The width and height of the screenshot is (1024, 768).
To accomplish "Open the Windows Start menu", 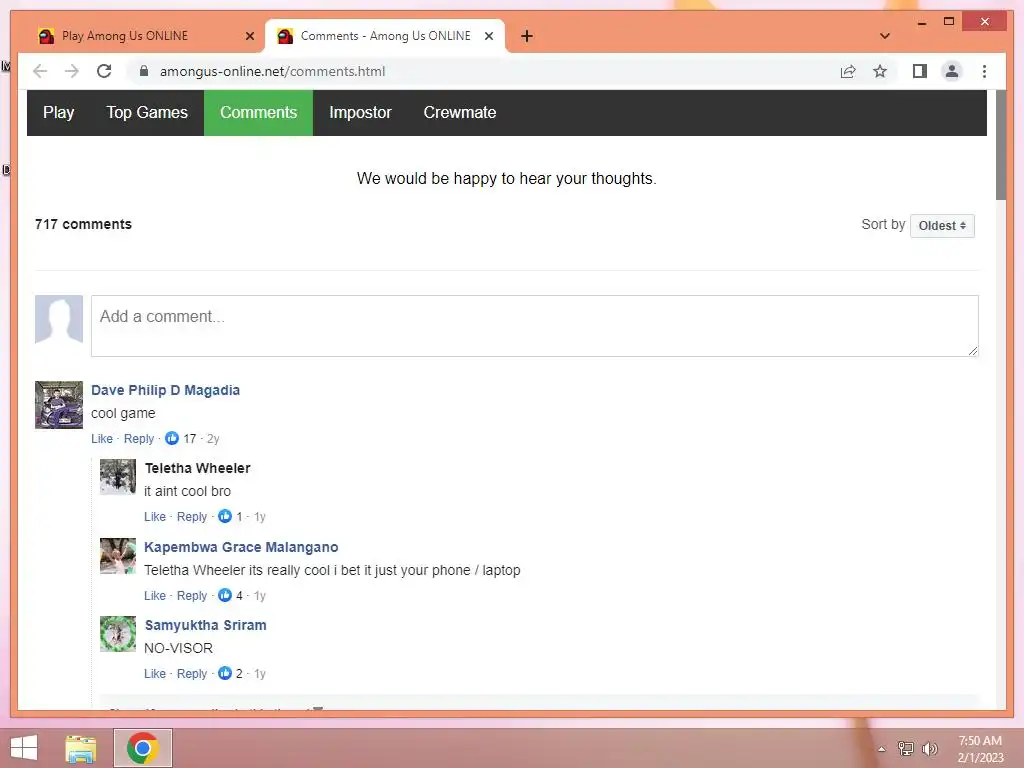I will pyautogui.click(x=24, y=748).
